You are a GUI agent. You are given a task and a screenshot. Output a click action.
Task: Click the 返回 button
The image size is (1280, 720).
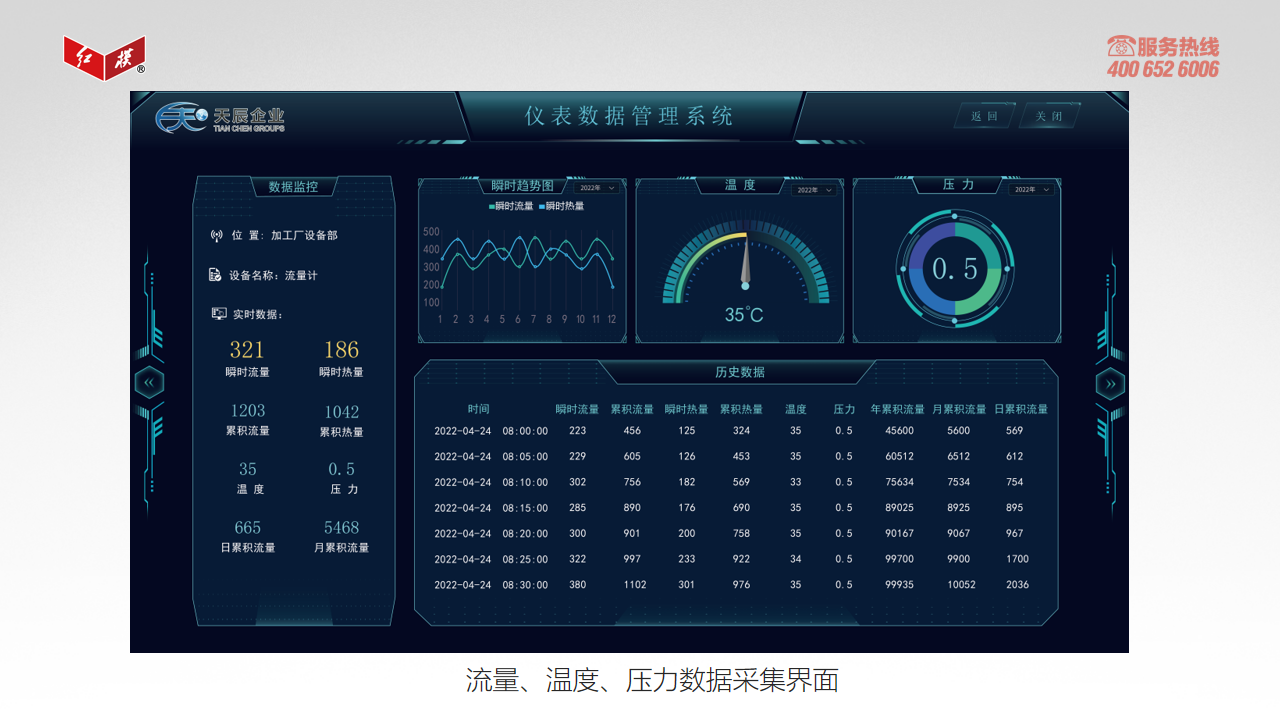984,116
